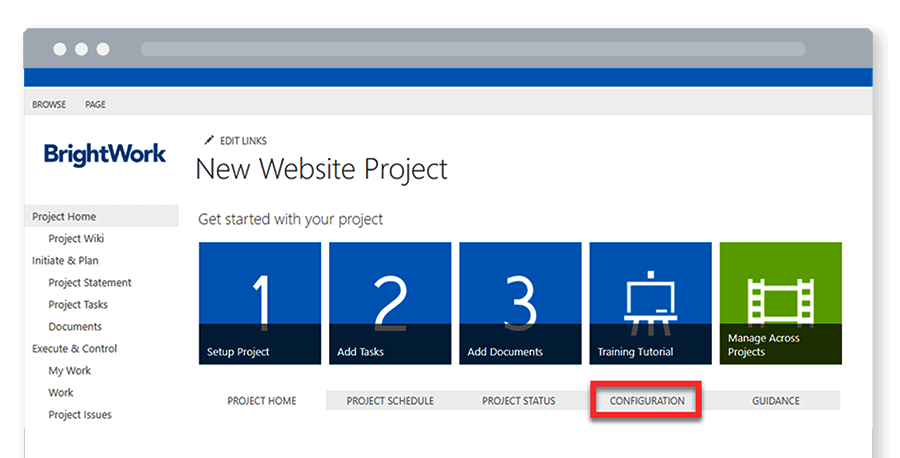Select the Add Documents tile
Viewport: 900px width, 458px height.
tap(520, 303)
